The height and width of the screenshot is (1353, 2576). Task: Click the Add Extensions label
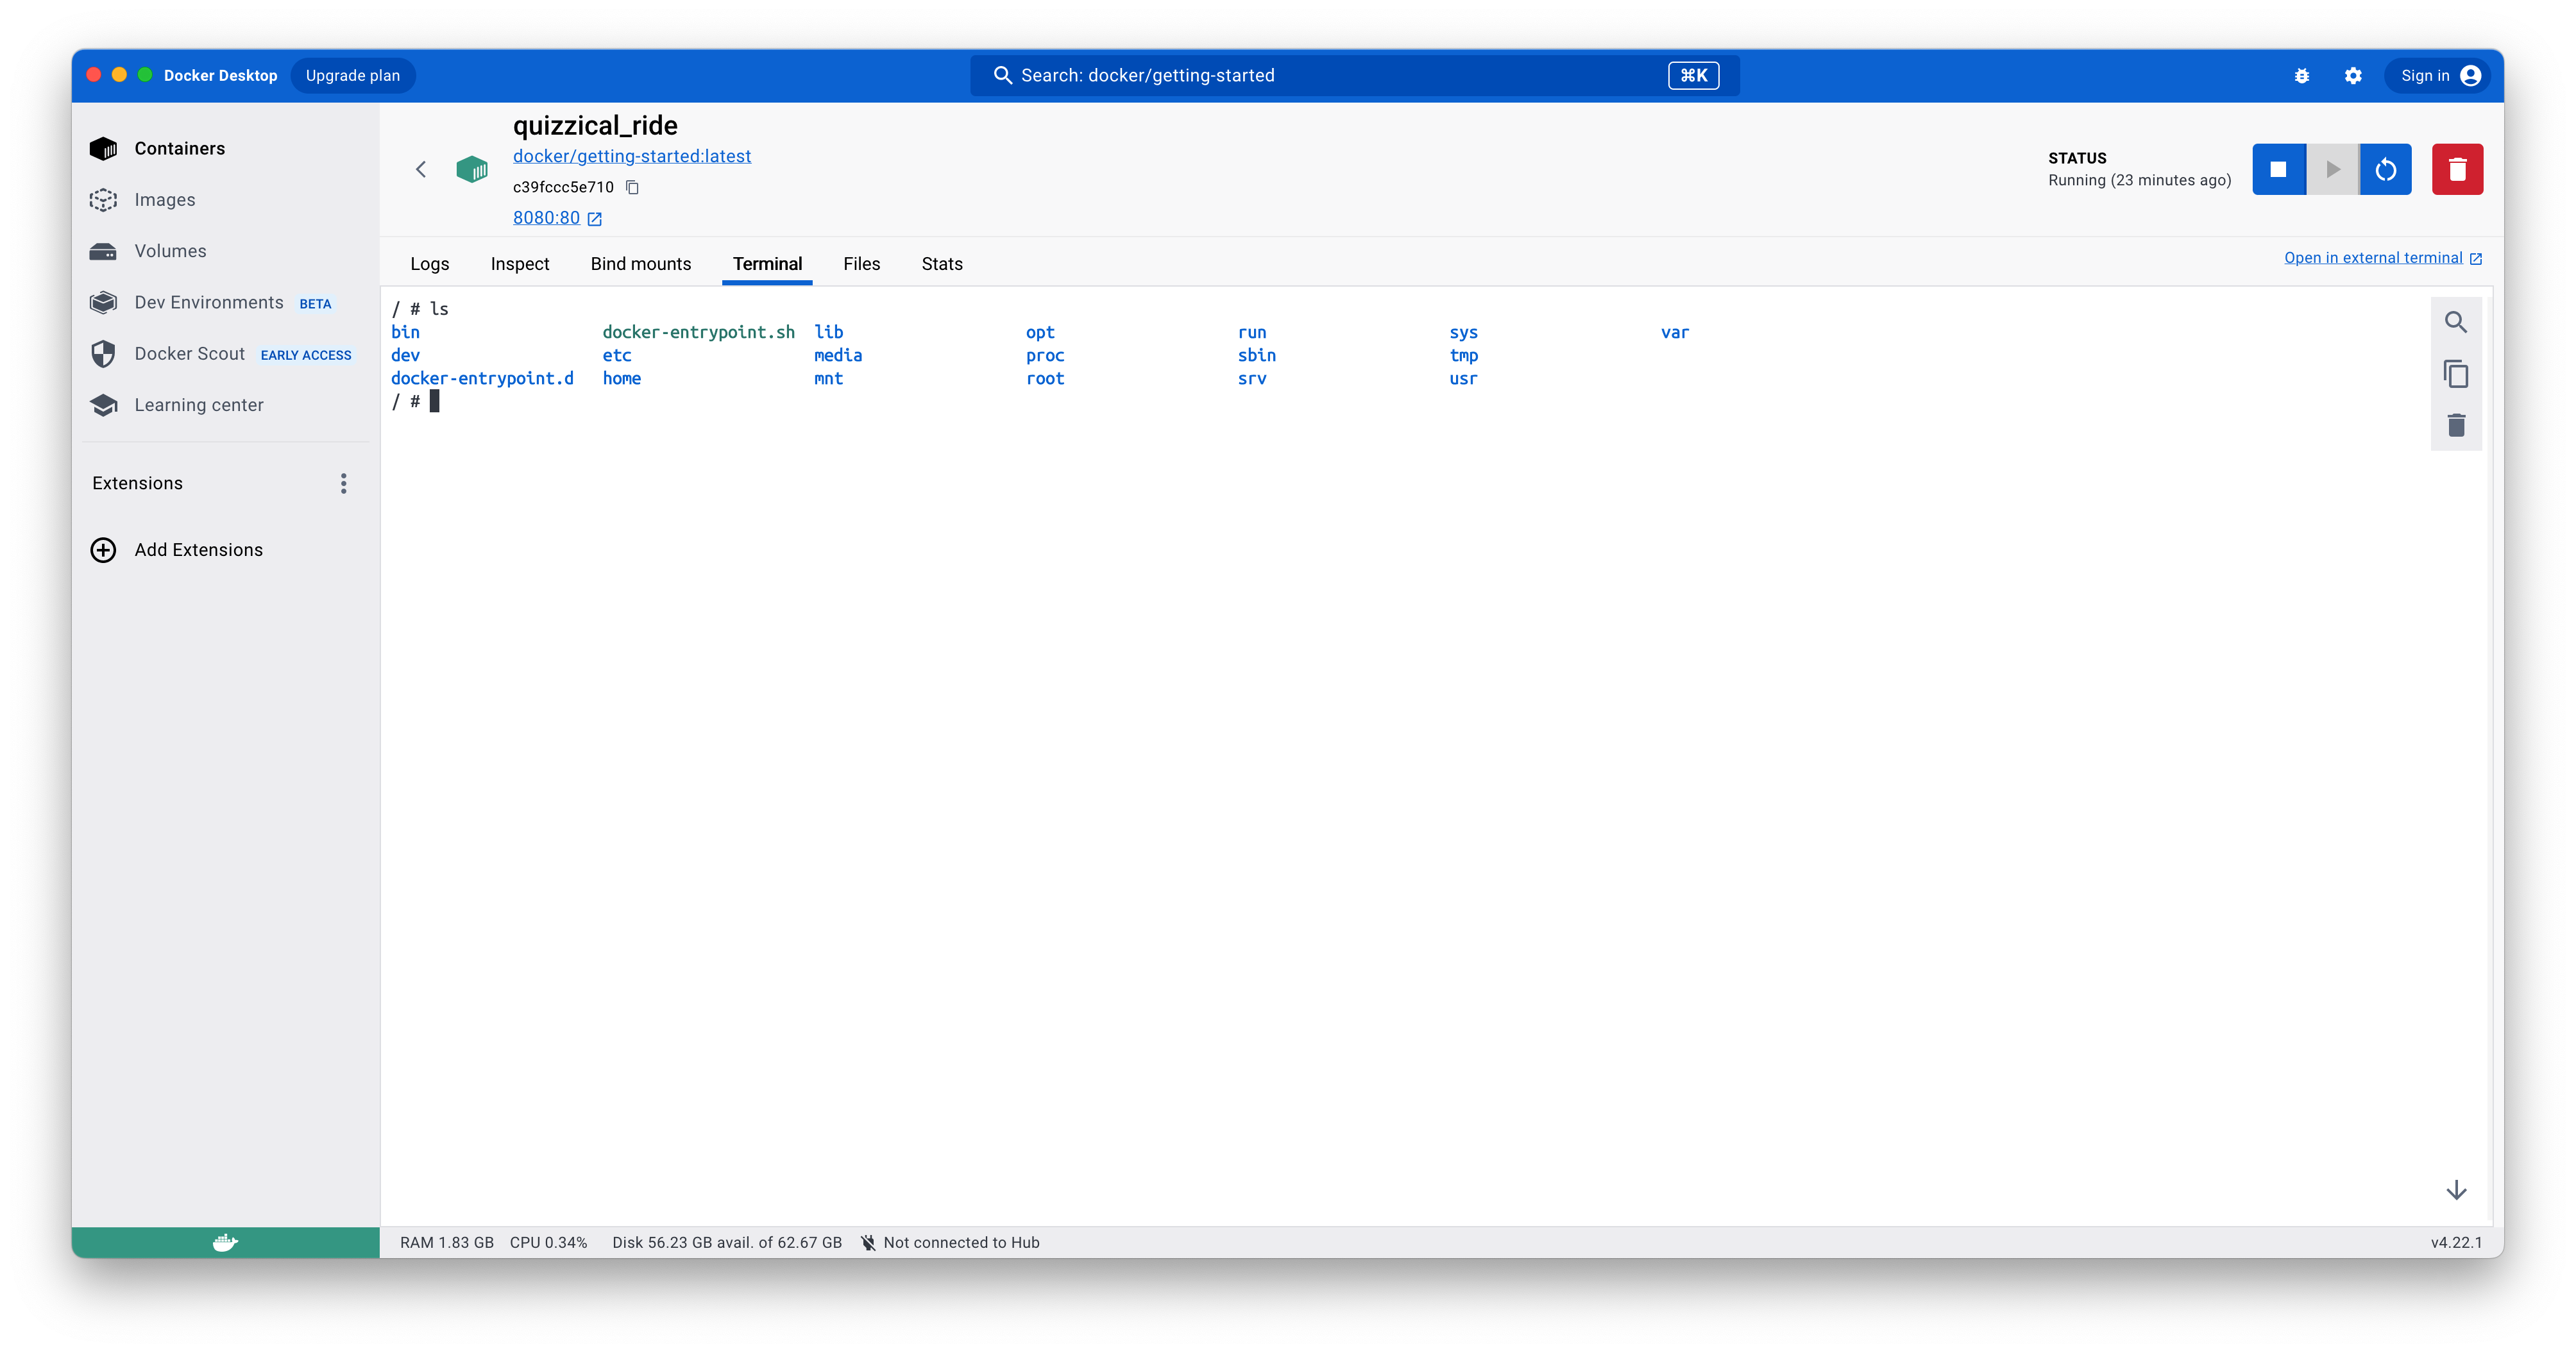(198, 550)
